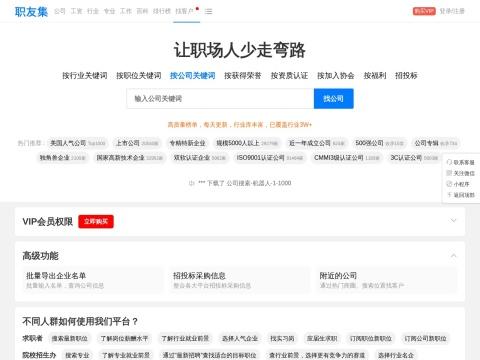Click the blue 找公司 search button
Screen dimensions: 480x360
334,99
